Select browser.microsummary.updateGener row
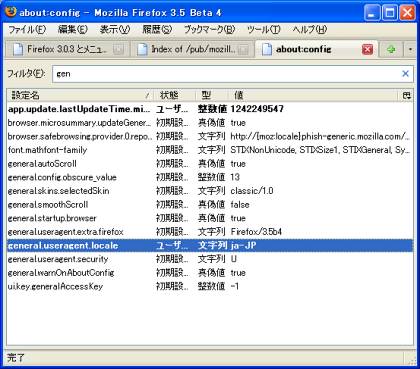 (x=210, y=123)
